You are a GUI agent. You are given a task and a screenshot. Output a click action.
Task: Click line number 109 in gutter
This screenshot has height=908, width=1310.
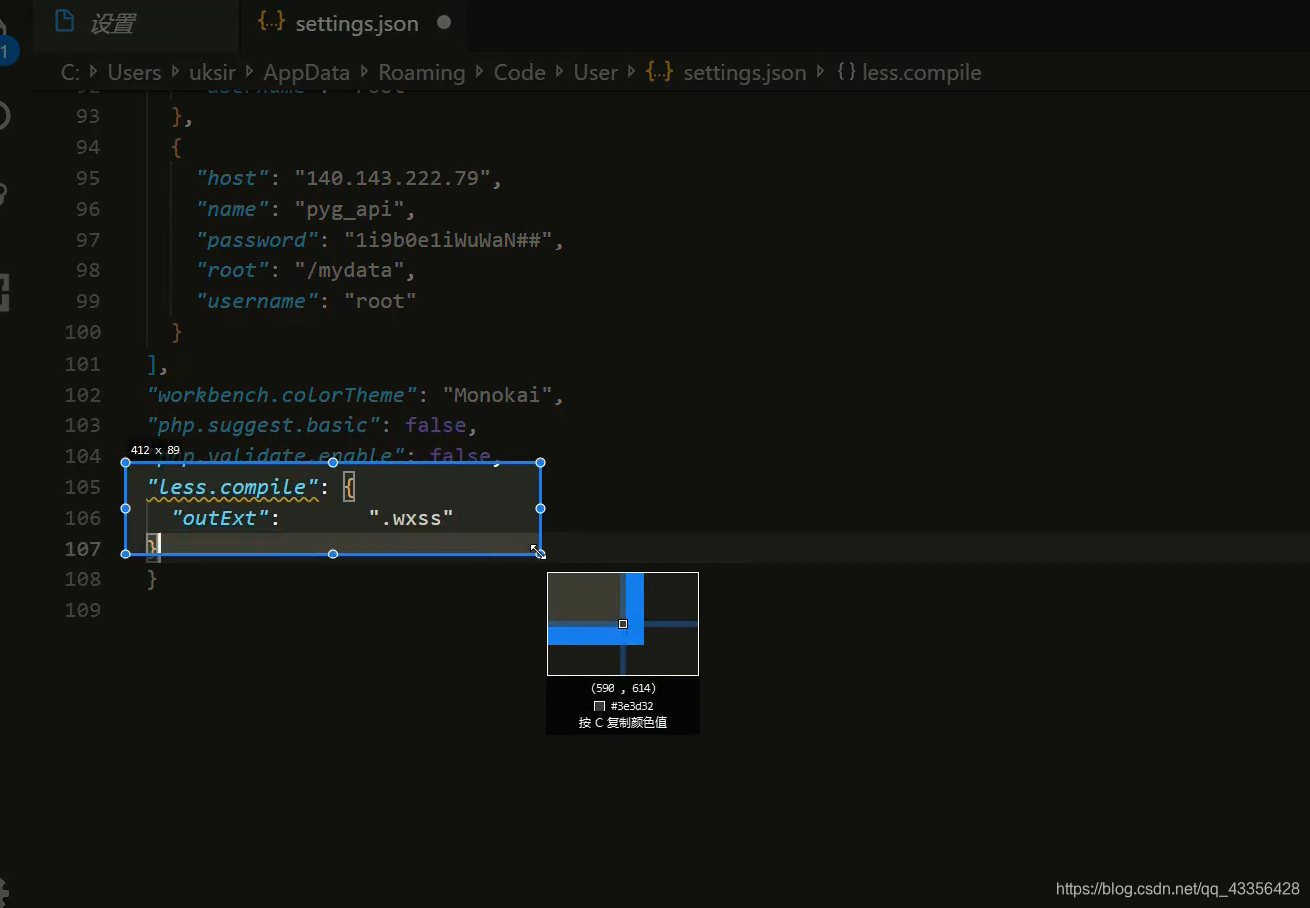point(82,610)
